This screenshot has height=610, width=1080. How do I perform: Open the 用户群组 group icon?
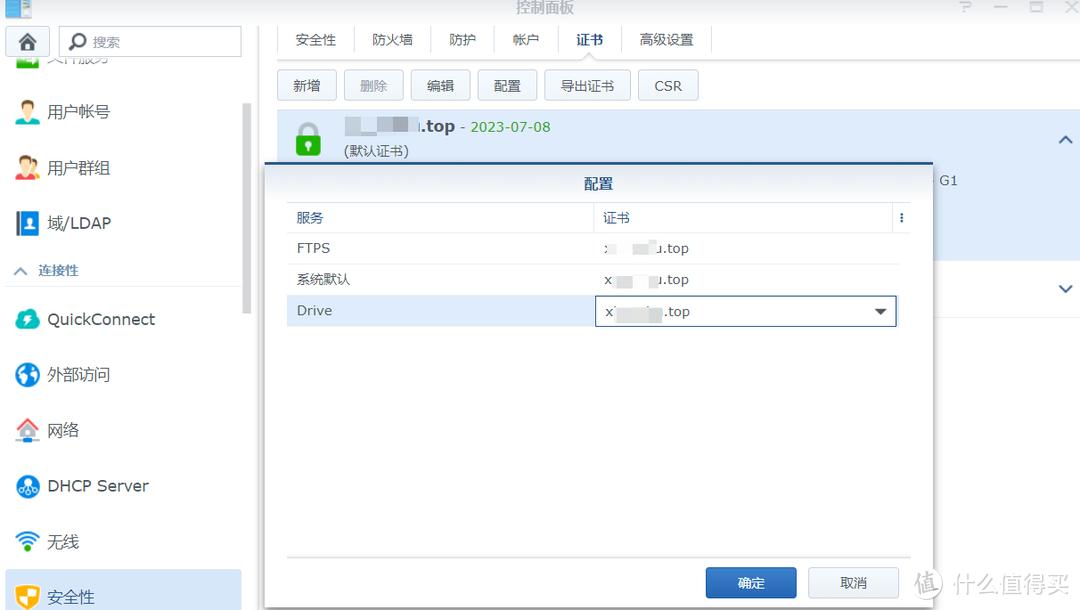pyautogui.click(x=28, y=168)
